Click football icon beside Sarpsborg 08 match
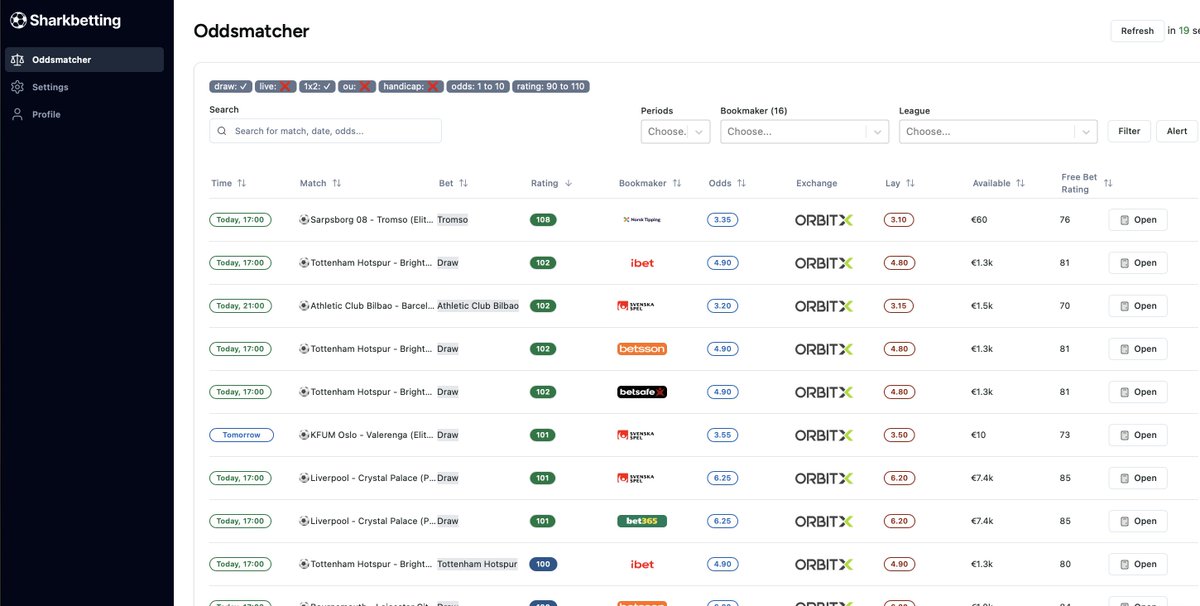Viewport: 1200px width, 606px height. [x=304, y=220]
